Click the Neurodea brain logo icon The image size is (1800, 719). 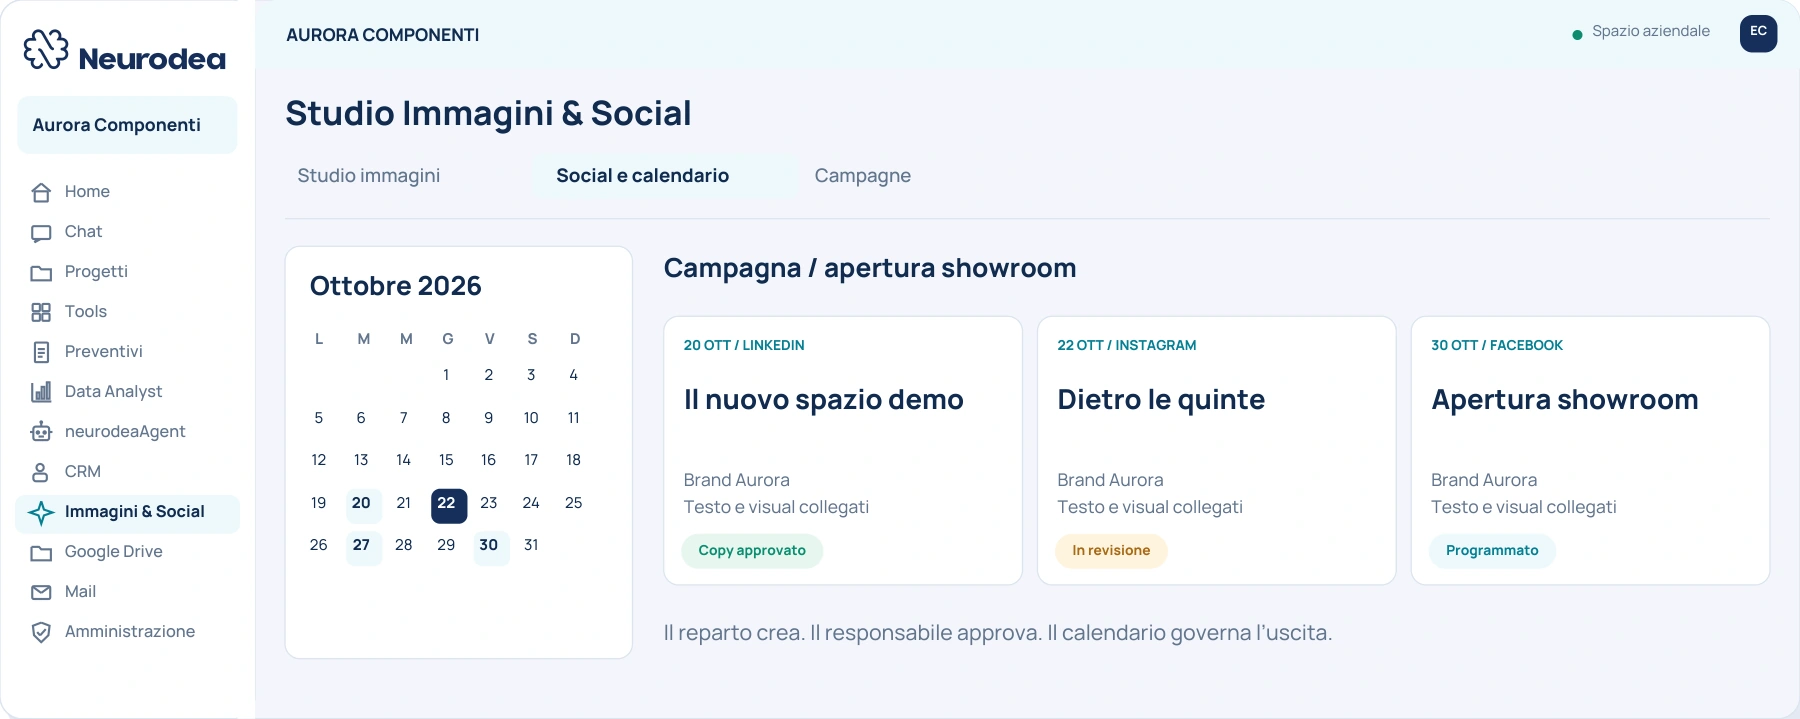click(46, 49)
